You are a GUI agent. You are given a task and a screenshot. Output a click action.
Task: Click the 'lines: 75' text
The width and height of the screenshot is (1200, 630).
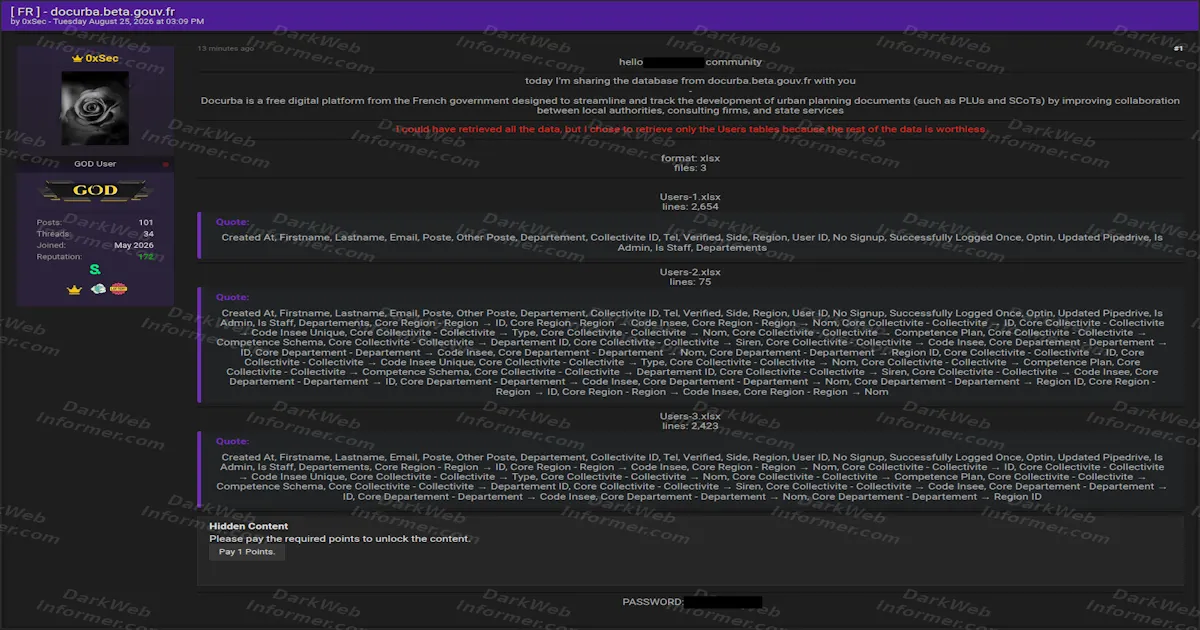tap(690, 282)
